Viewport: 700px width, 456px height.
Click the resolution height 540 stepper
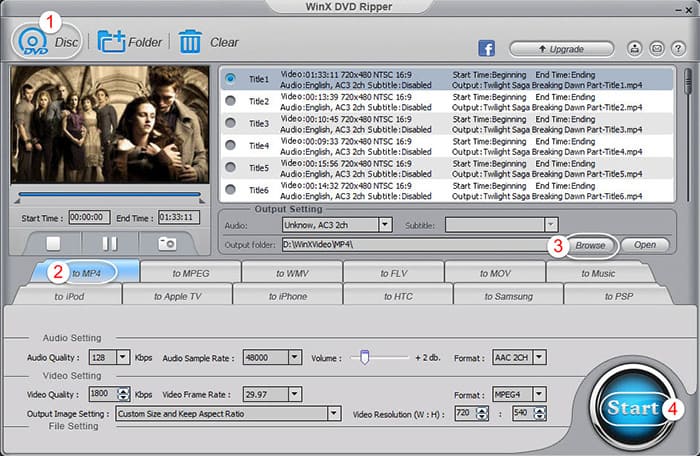tap(540, 414)
